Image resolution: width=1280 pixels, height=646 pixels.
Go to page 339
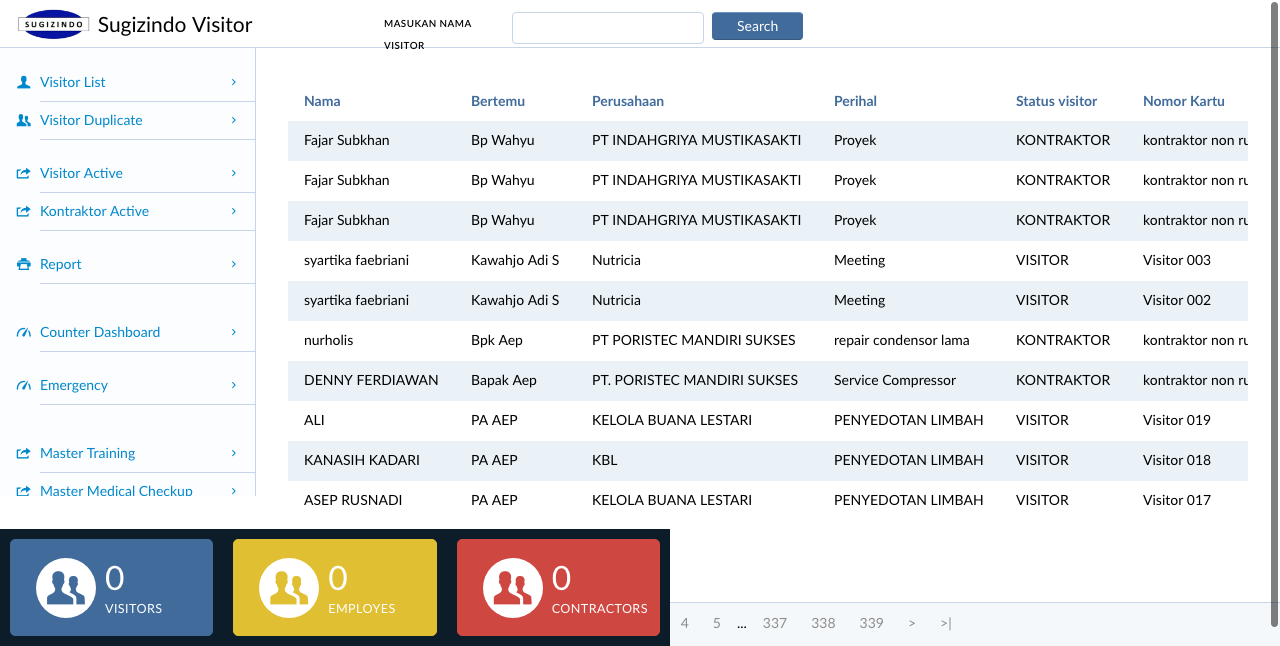pyautogui.click(x=871, y=623)
